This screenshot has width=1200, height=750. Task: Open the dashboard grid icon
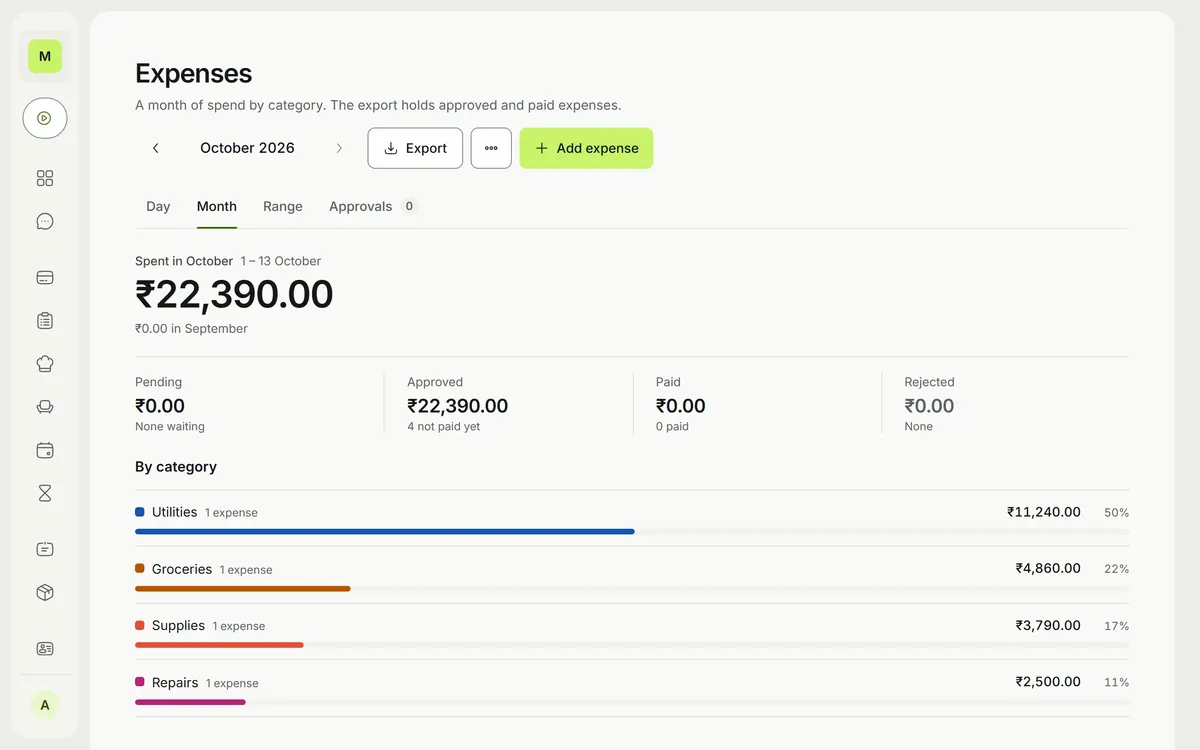45,178
